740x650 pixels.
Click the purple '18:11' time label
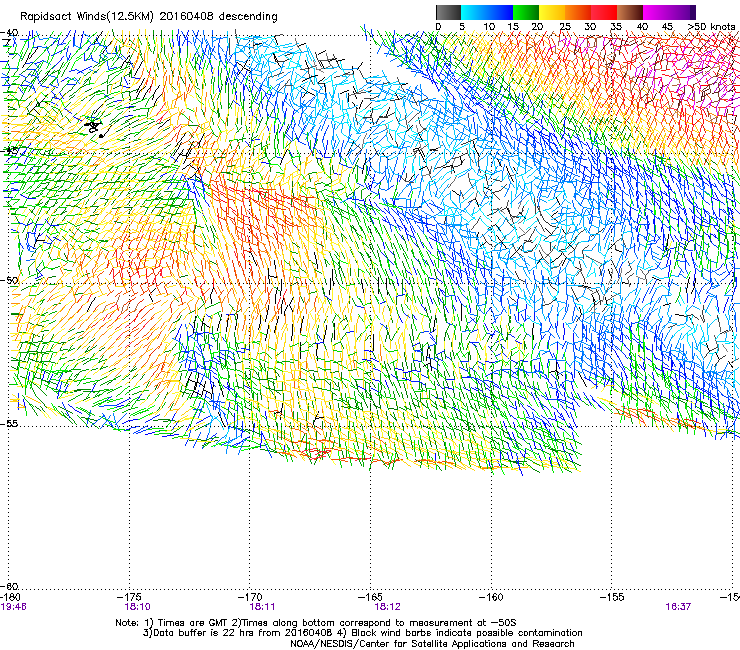(262, 607)
